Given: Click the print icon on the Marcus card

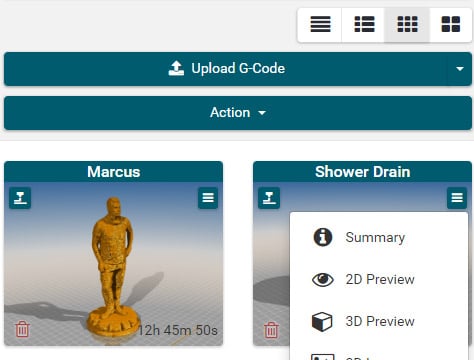Looking at the screenshot, I should pyautogui.click(x=20, y=198).
